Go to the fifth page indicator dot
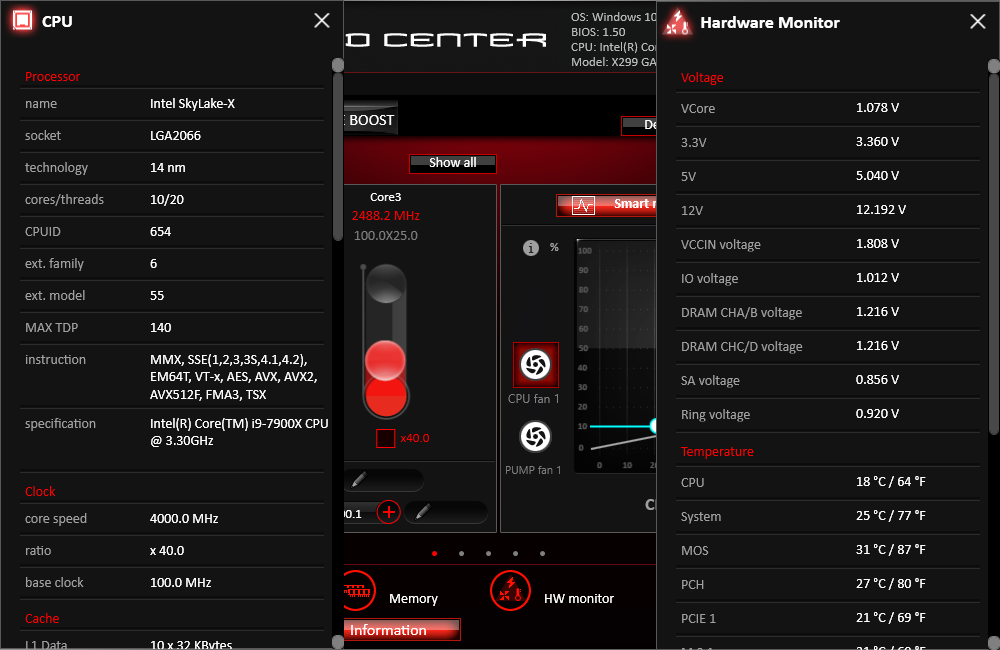 pyautogui.click(x=542, y=554)
